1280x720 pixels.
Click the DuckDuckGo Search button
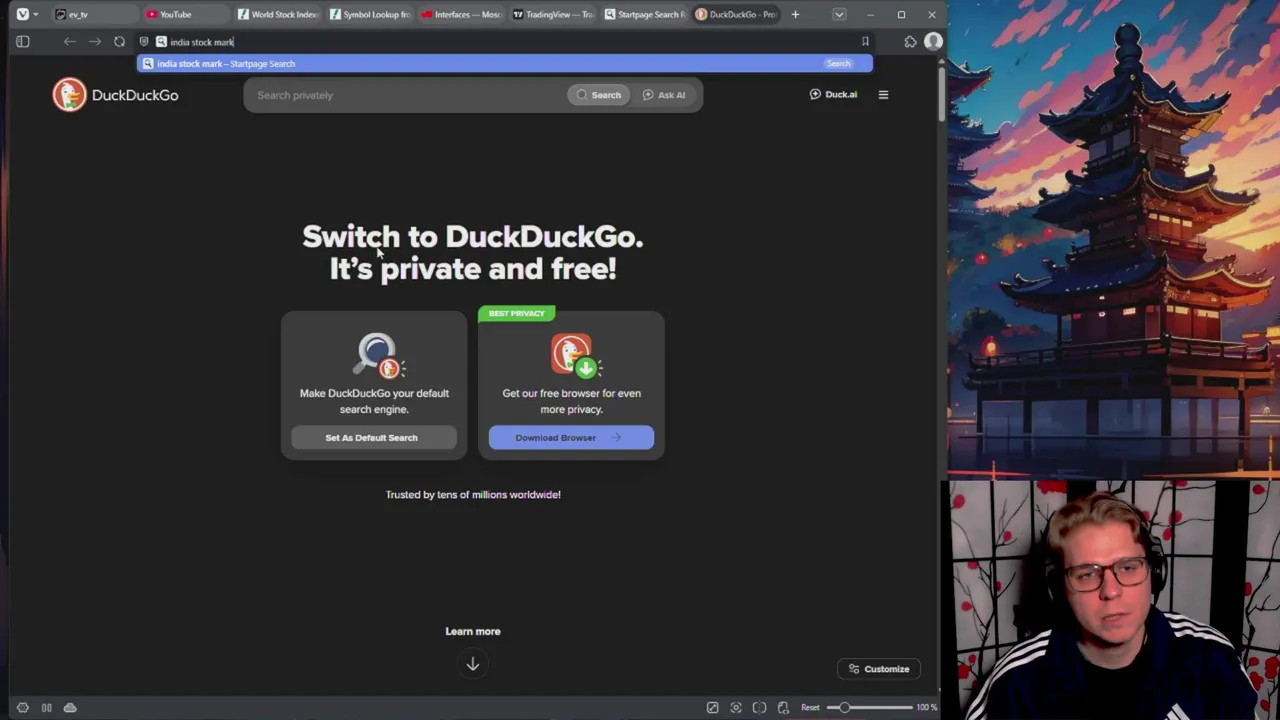(x=599, y=95)
